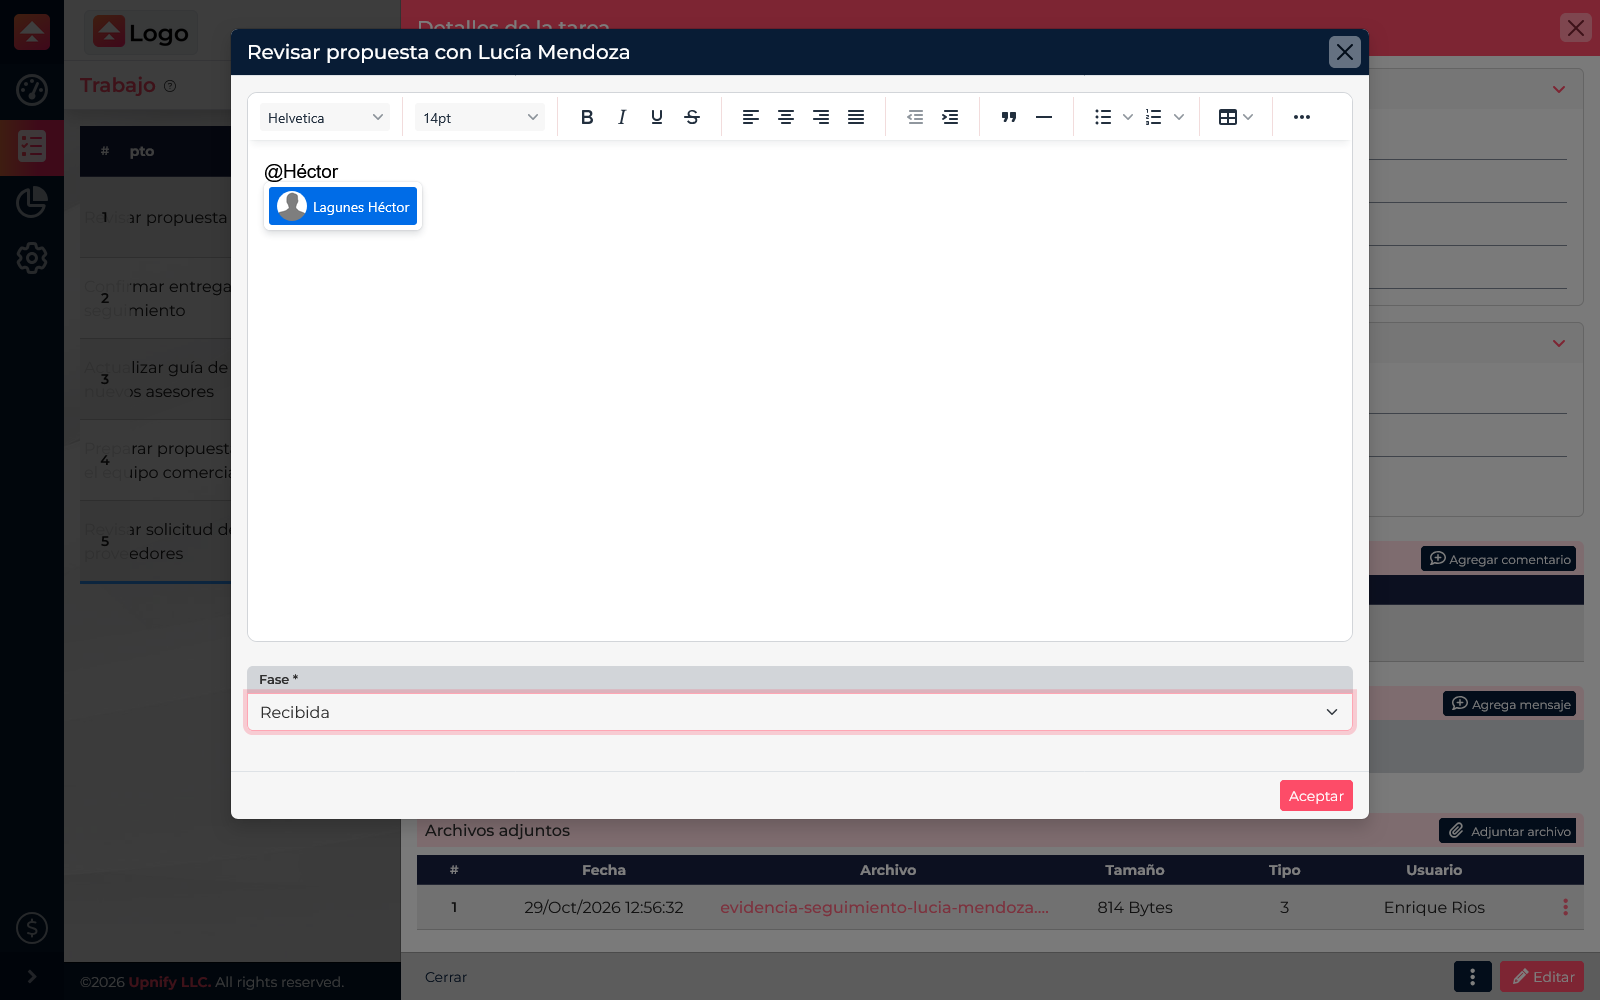
Task: Open the task list icon in sidebar
Action: tap(32, 147)
